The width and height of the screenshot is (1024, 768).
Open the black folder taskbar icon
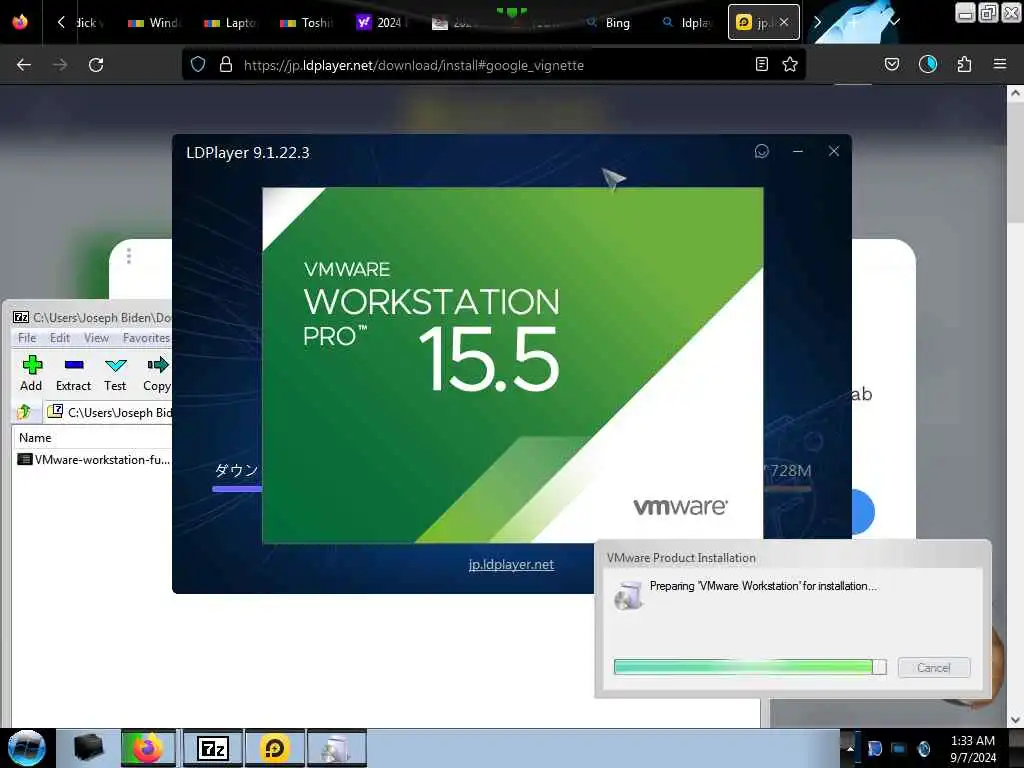pos(89,748)
